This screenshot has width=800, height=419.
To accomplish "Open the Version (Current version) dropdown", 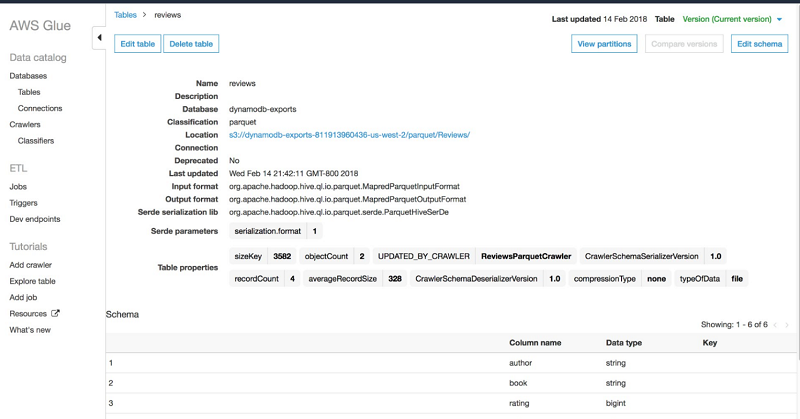I will pos(732,19).
